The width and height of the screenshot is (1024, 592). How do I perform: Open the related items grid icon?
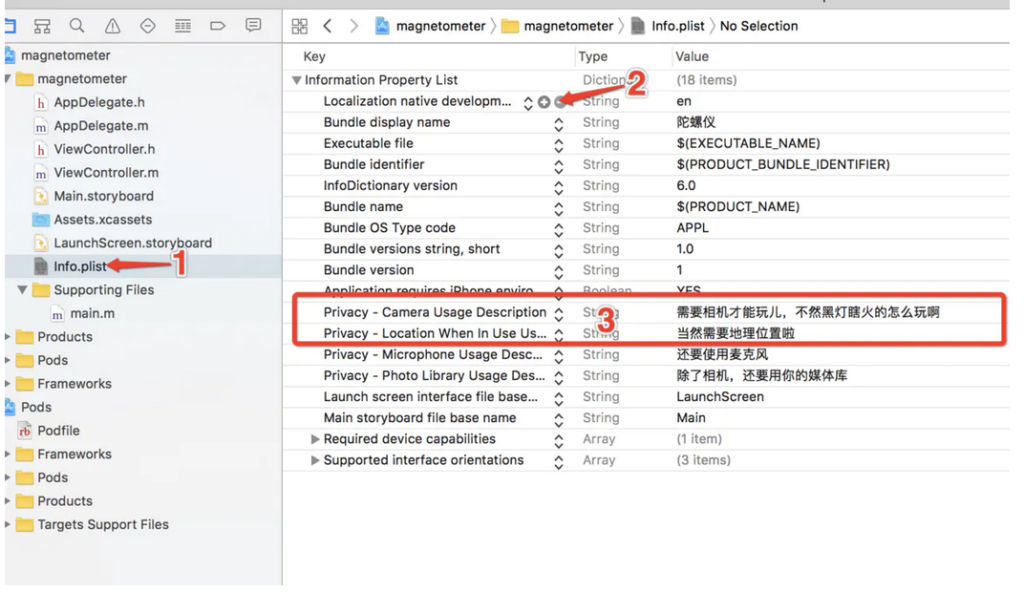pos(299,26)
